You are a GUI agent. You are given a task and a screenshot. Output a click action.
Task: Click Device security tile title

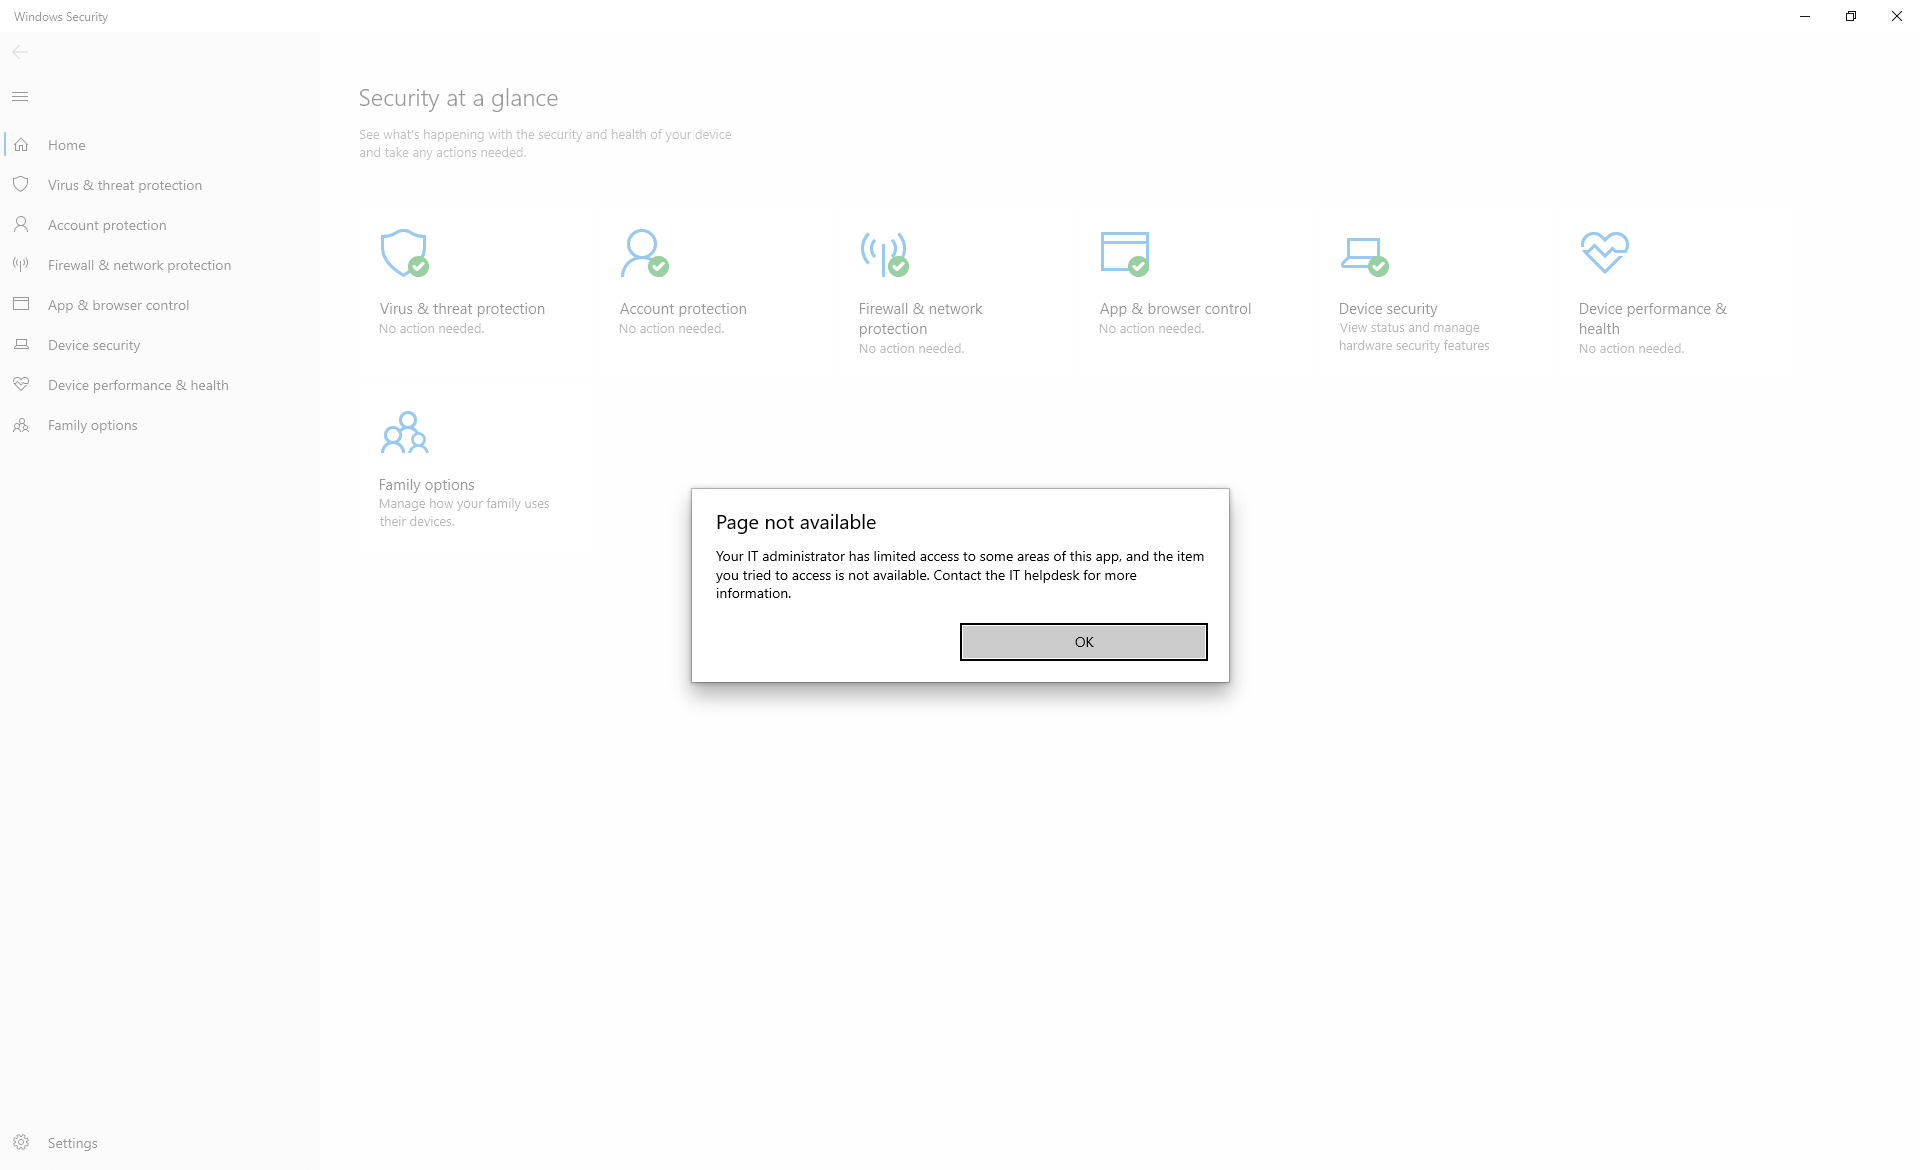[1388, 309]
